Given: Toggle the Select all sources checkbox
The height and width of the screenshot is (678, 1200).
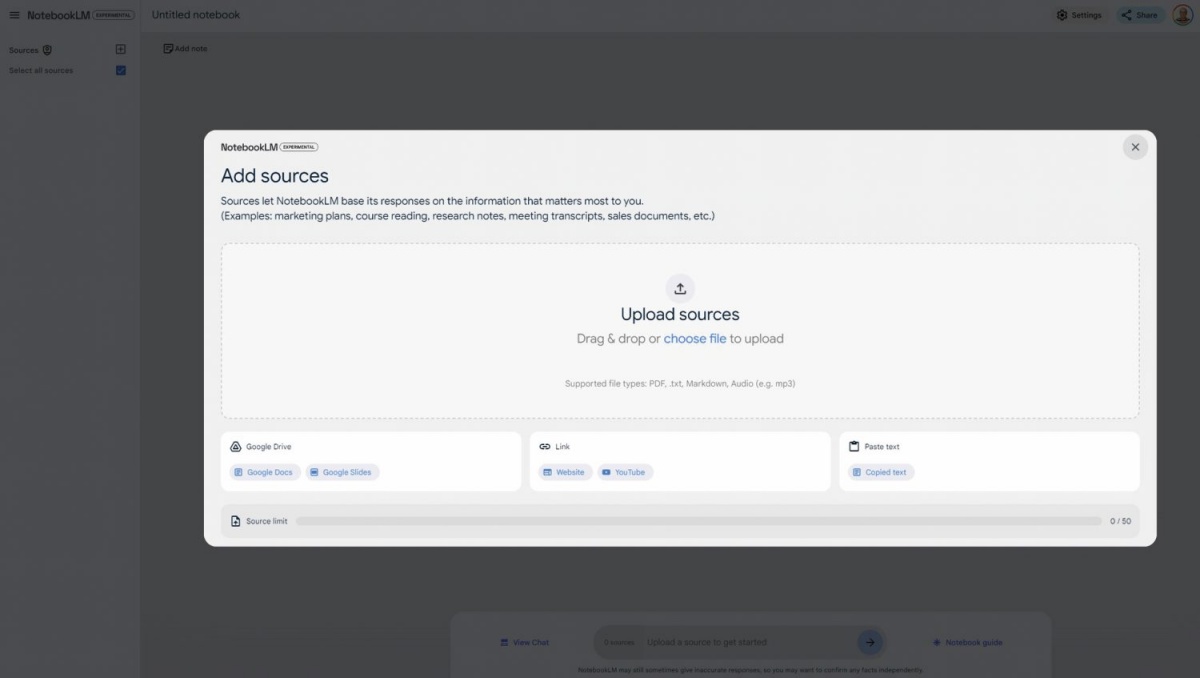Looking at the screenshot, I should [121, 70].
